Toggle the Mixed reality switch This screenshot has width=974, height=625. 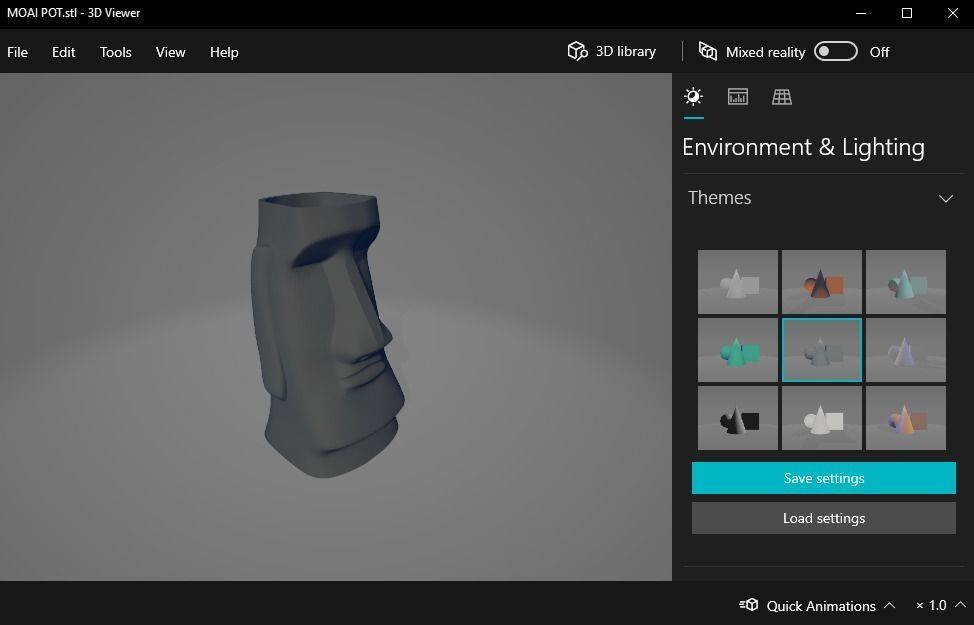pyautogui.click(x=835, y=52)
